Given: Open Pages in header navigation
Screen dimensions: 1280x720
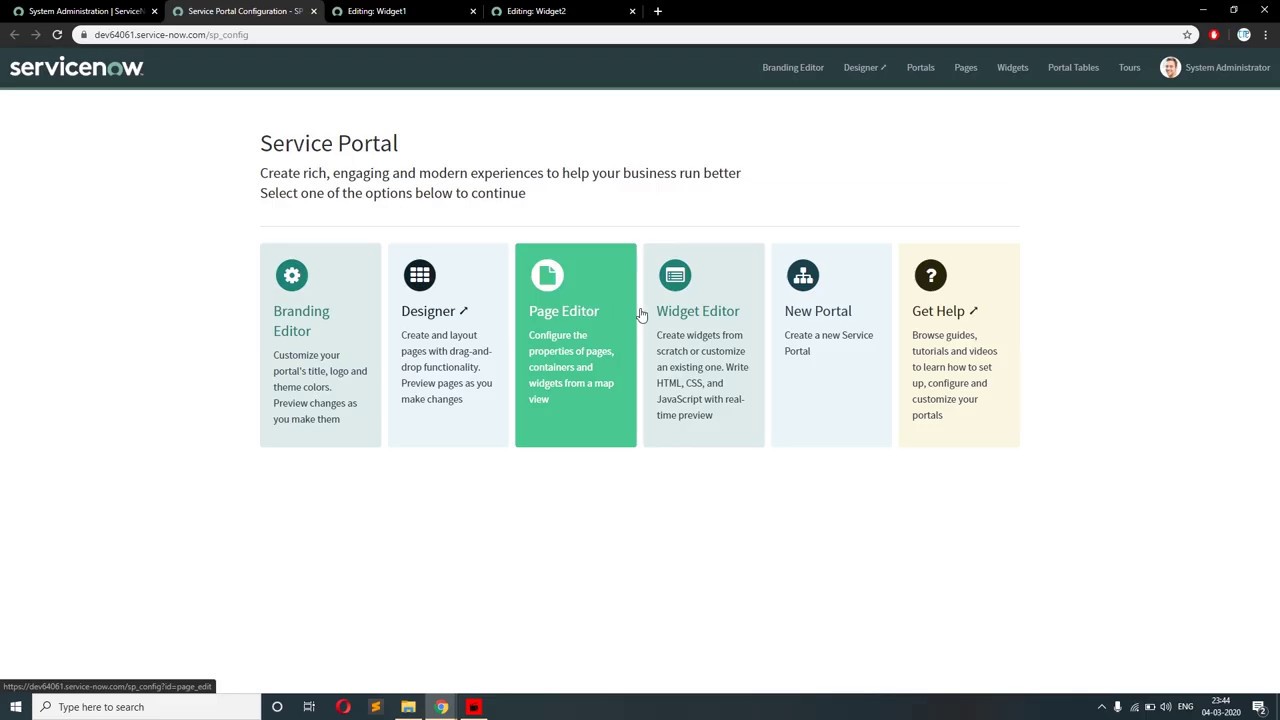Looking at the screenshot, I should 965,67.
